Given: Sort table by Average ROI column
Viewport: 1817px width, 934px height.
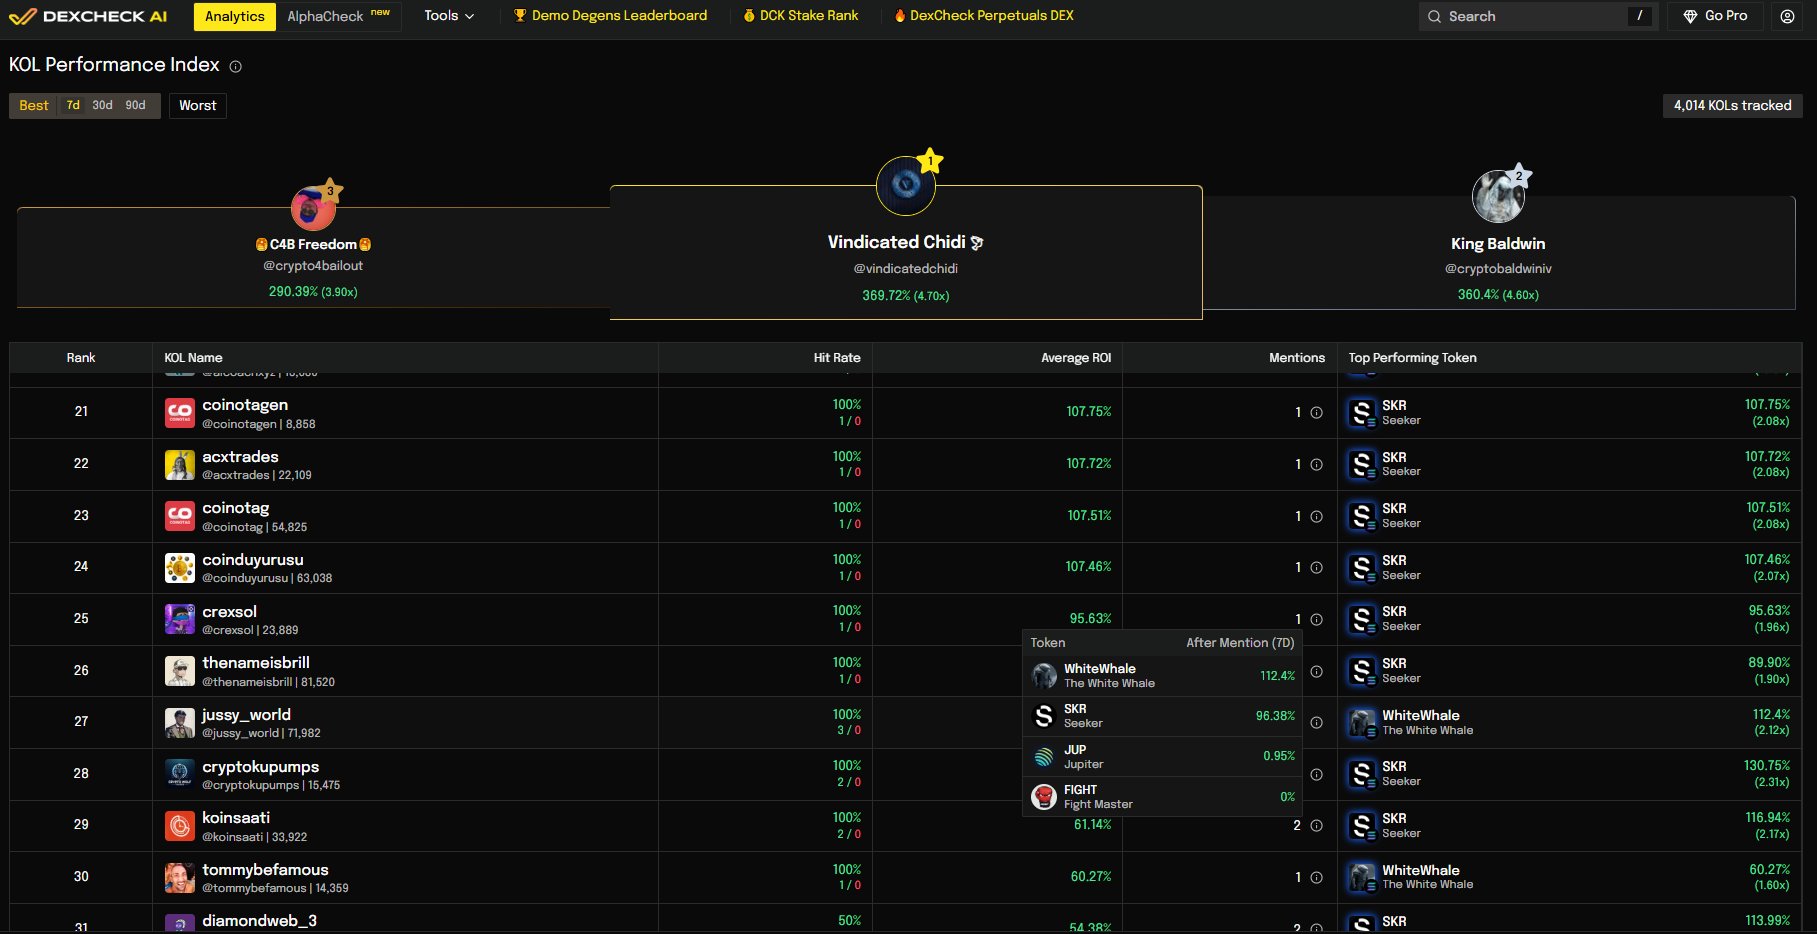Looking at the screenshot, I should 1075,358.
